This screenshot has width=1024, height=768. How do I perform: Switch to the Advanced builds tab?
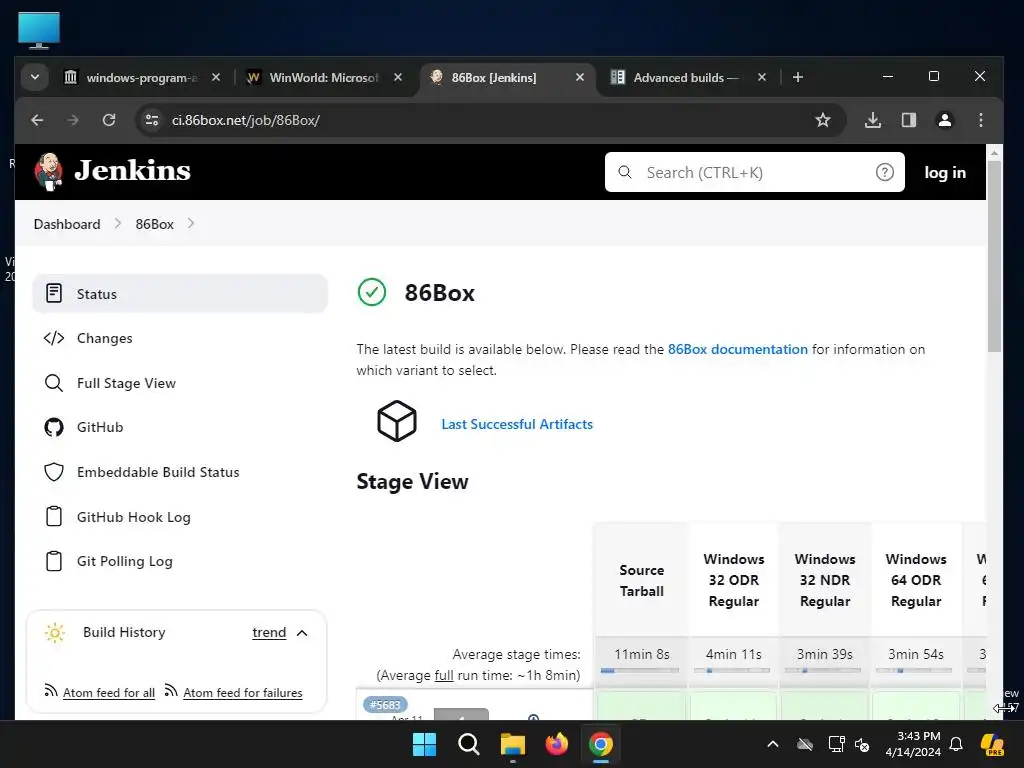(686, 78)
